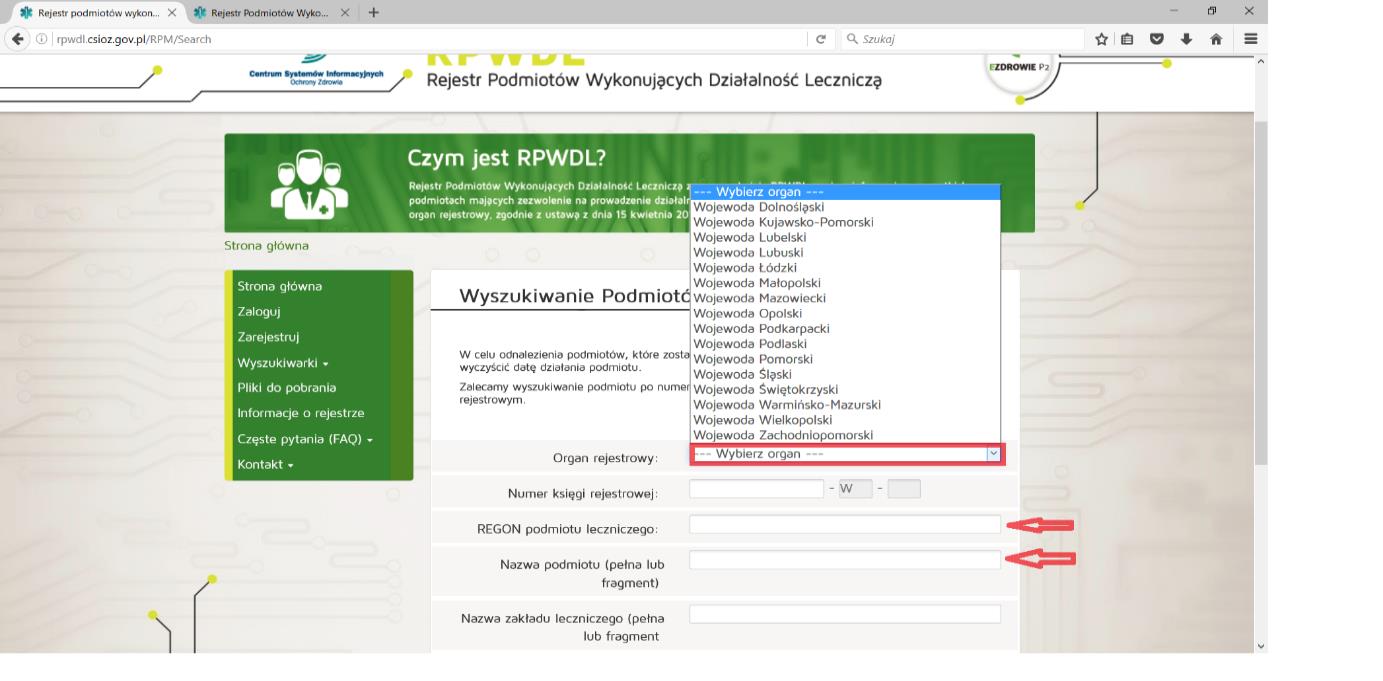Screen dimensions: 1383x681
Task: Select Wojewoda Mazowiecki option
Action: click(845, 298)
